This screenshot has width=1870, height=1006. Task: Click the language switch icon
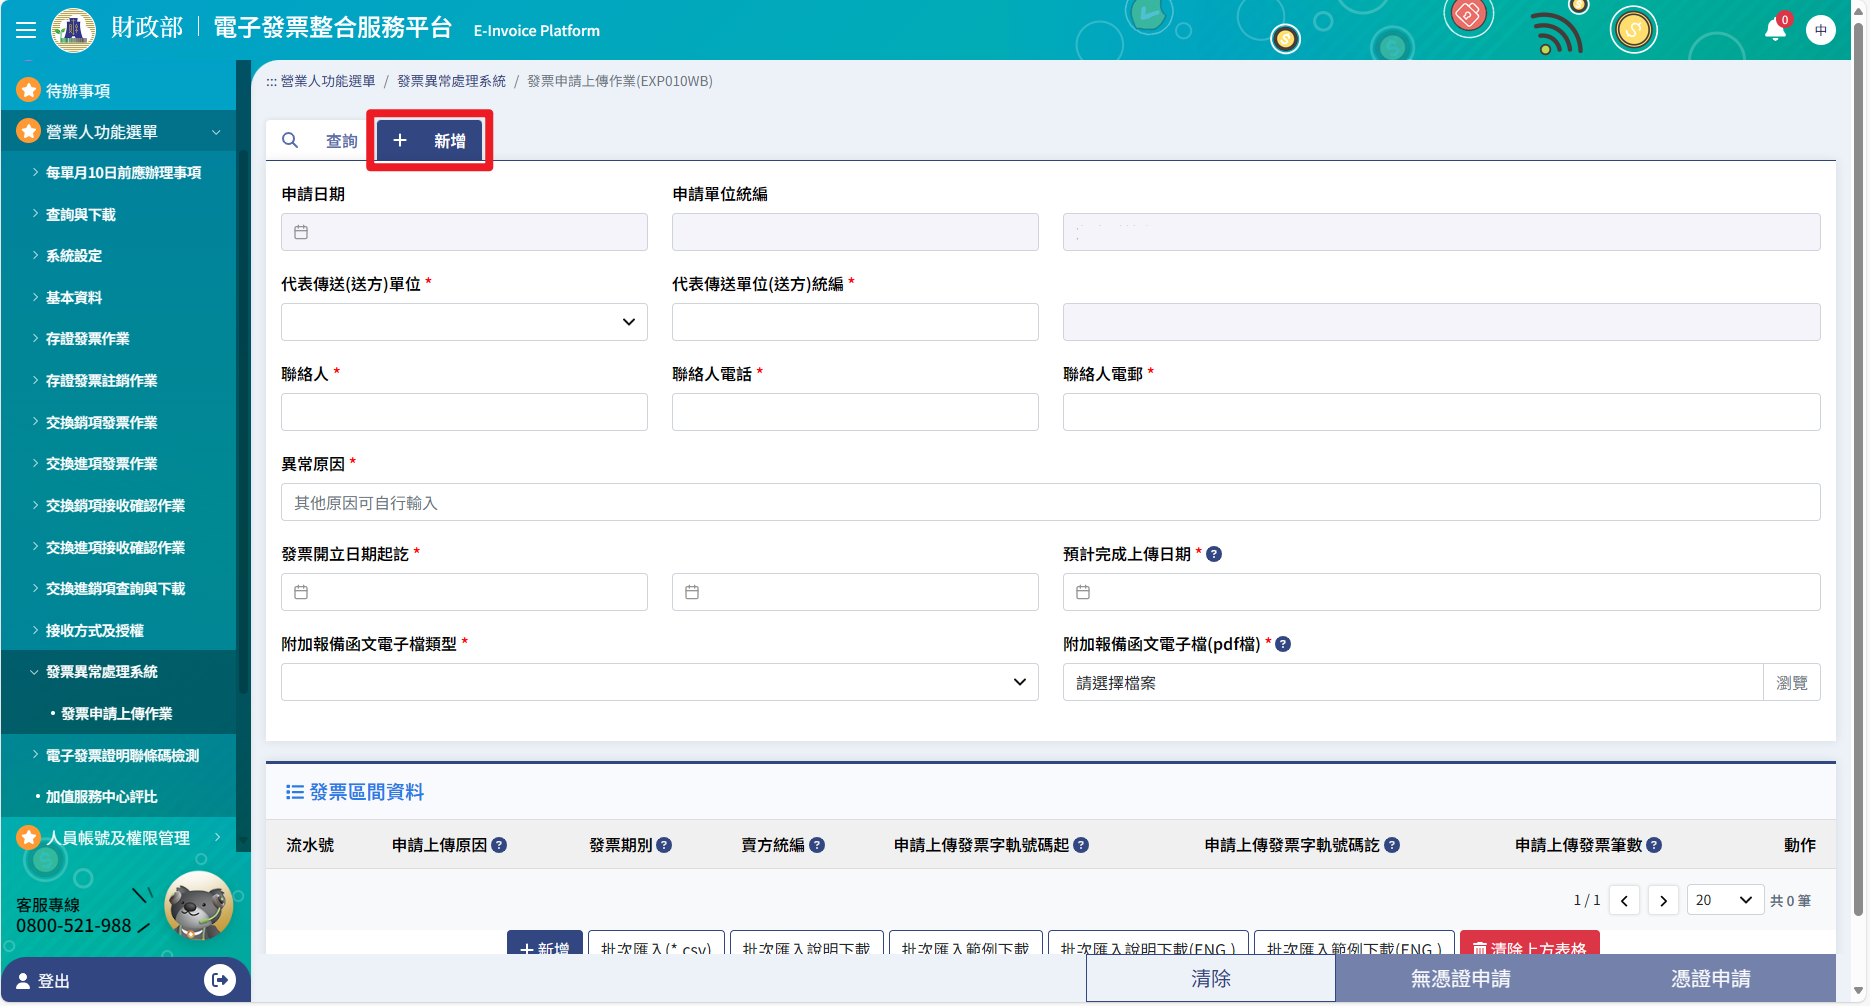click(x=1821, y=30)
